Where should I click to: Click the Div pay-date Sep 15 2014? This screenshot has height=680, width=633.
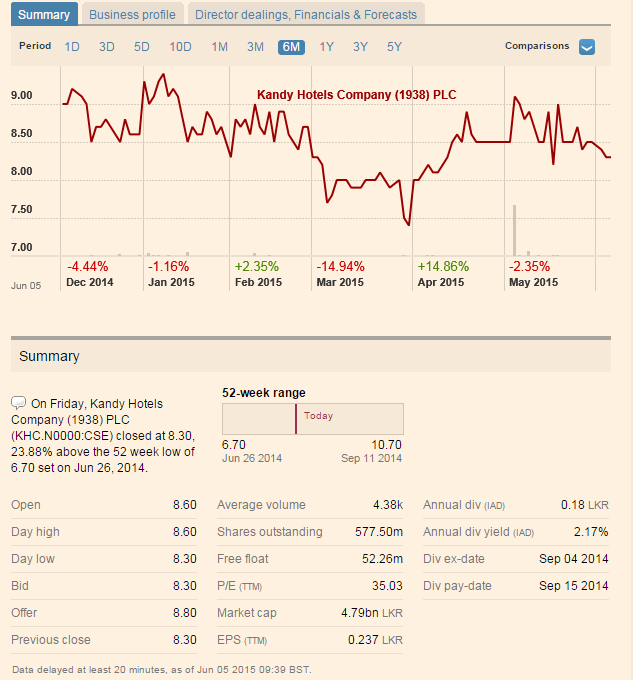(x=574, y=586)
